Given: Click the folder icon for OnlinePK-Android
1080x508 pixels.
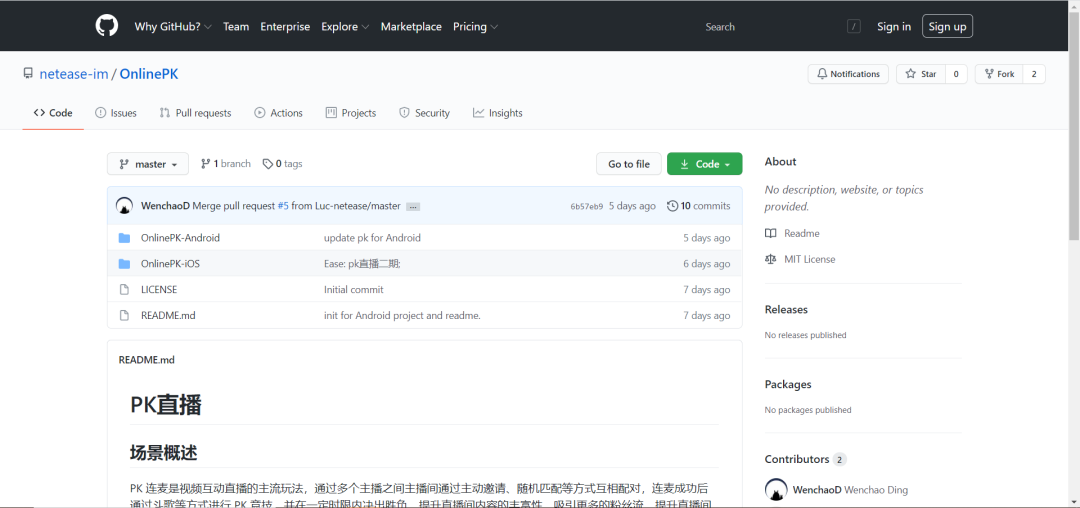Looking at the screenshot, I should coord(124,237).
